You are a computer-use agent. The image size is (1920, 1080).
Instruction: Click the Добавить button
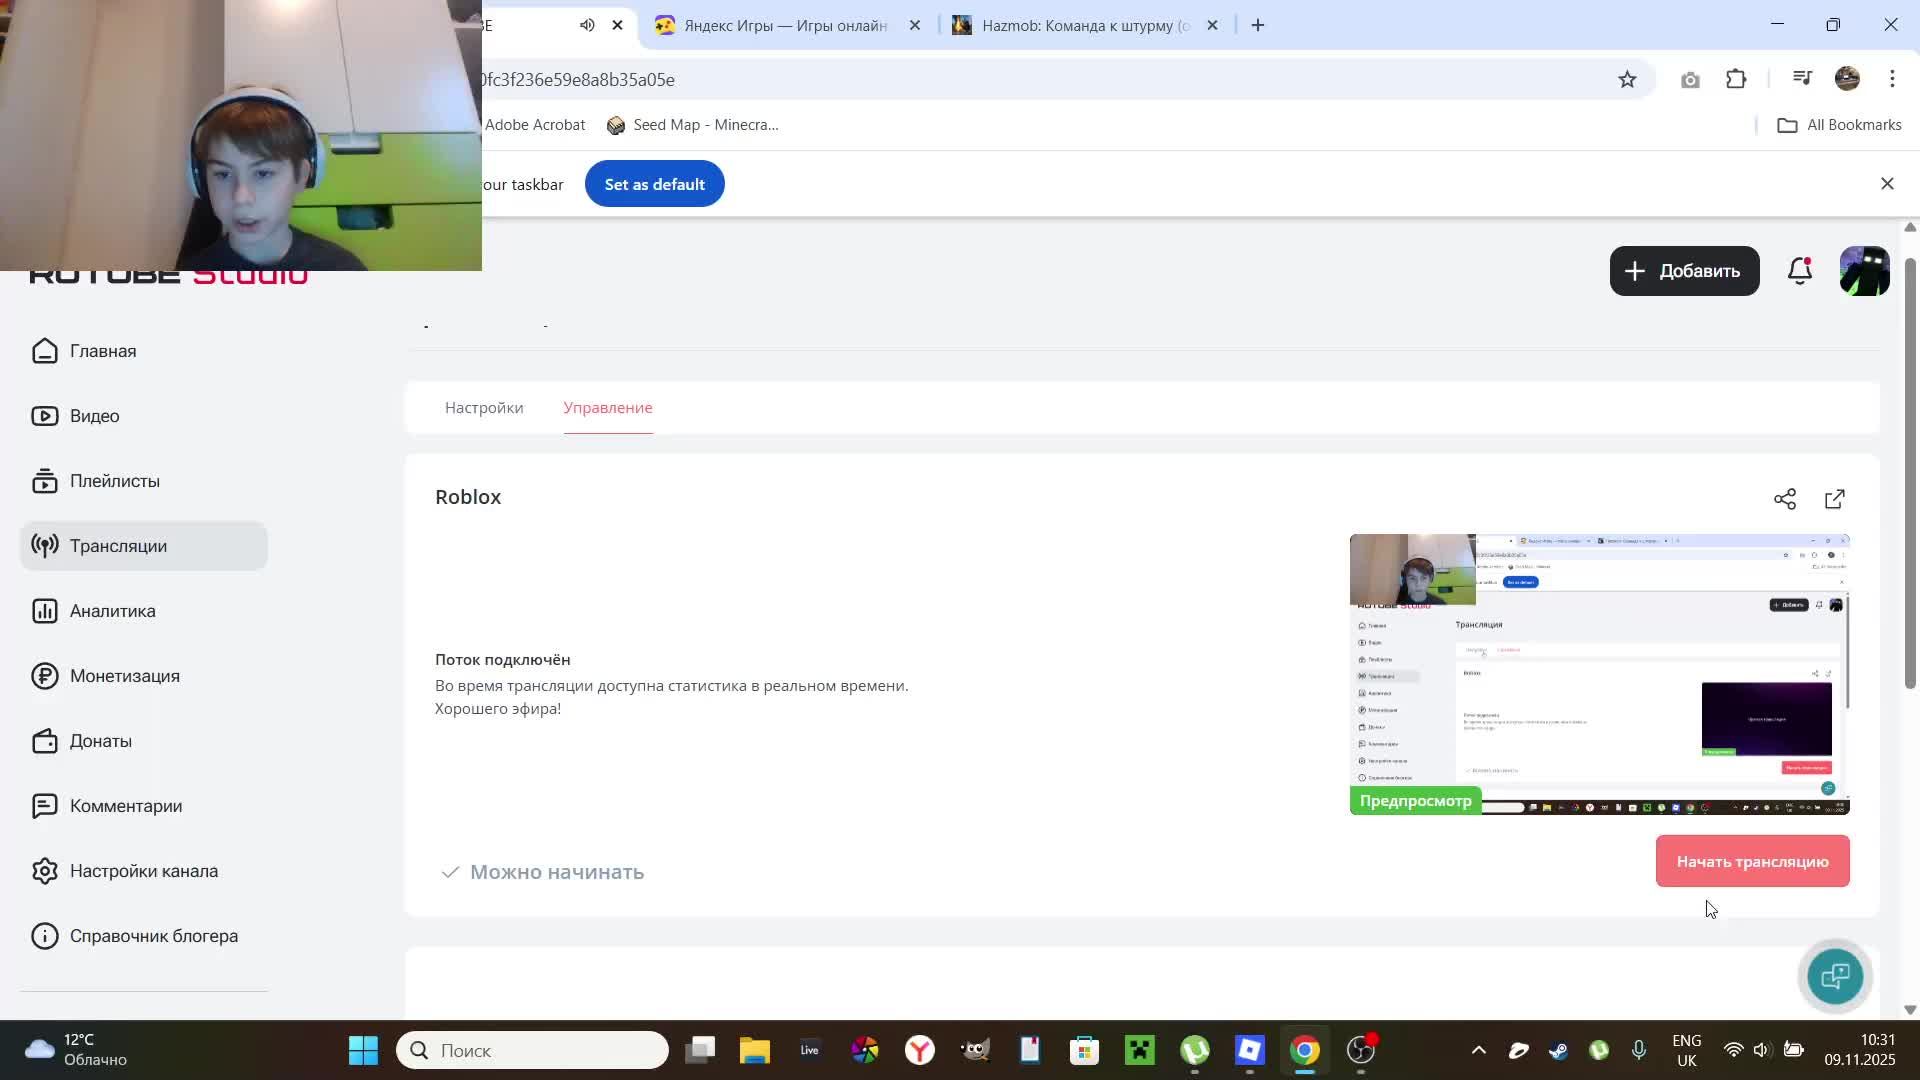[1684, 271]
